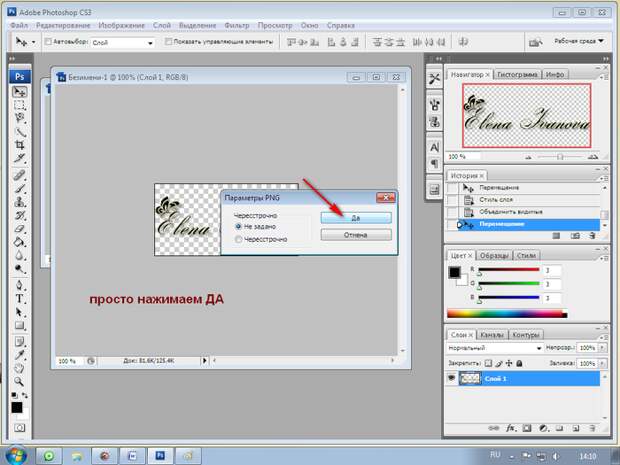
Task: Switch to the Гистограмма tab
Action: [x=517, y=74]
